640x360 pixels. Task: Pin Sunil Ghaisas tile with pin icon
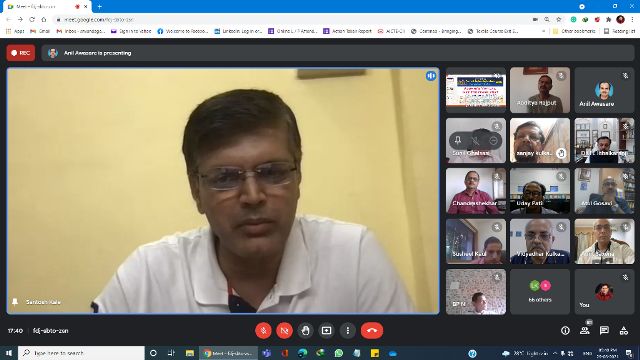pos(458,141)
